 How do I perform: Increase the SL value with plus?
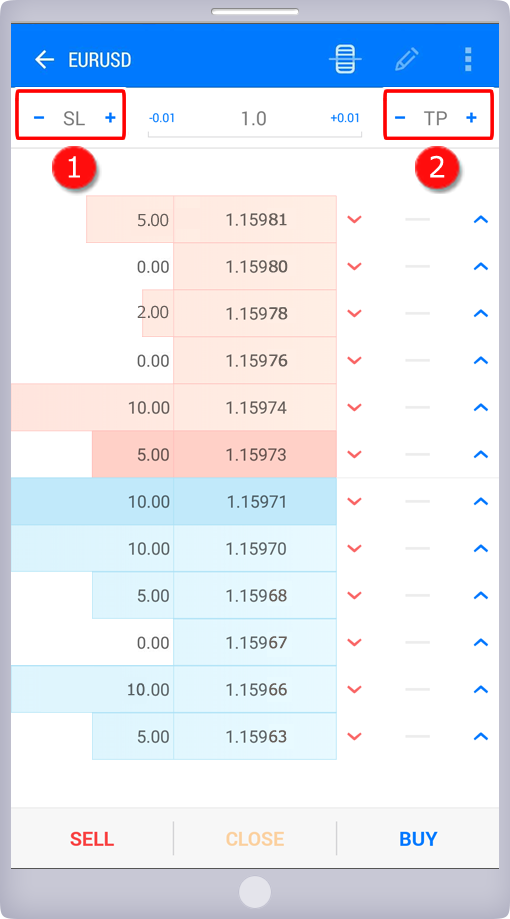coord(110,118)
